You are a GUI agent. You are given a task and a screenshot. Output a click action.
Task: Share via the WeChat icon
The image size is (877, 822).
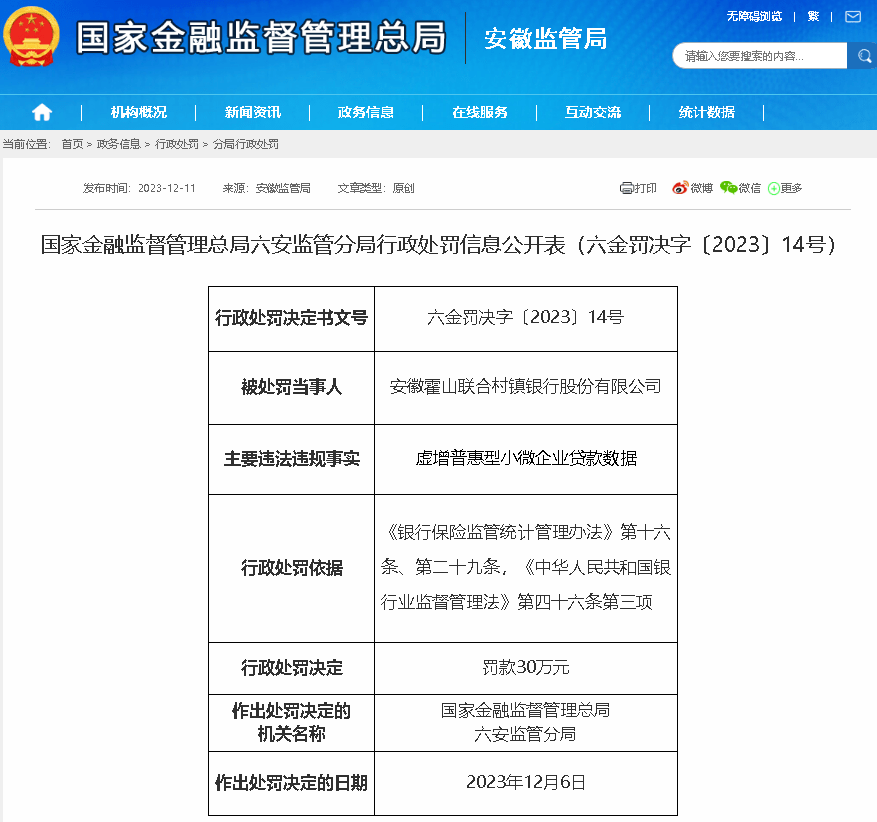tap(728, 188)
